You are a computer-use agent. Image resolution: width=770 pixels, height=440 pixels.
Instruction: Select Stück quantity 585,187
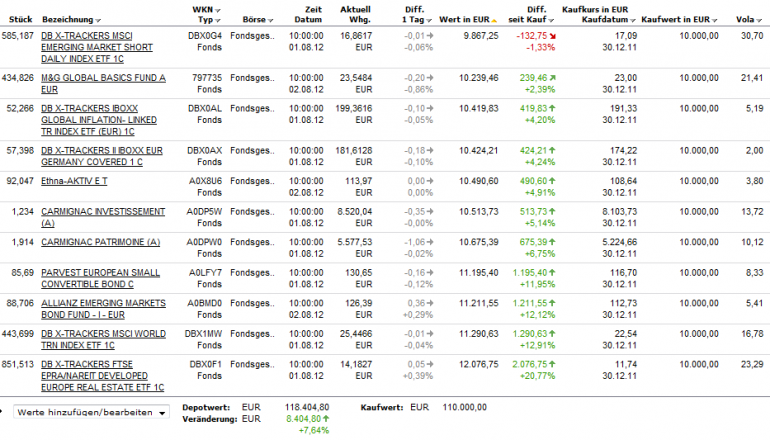(18, 35)
